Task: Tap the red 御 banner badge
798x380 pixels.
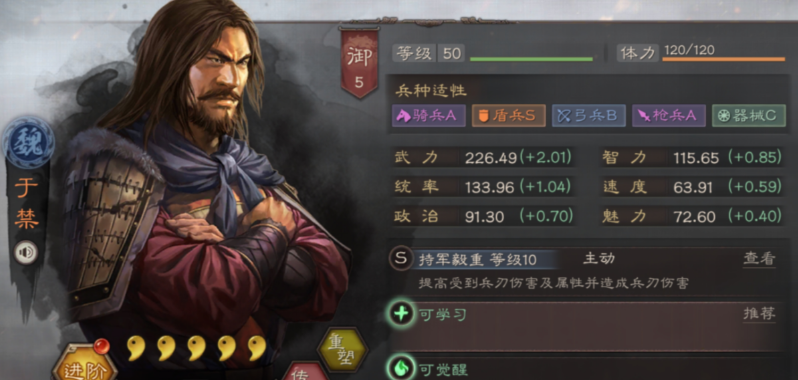Action: click(359, 62)
